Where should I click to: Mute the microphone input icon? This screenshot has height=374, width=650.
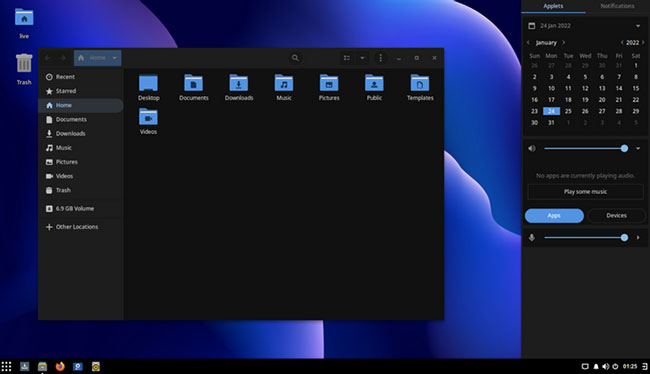(x=532, y=238)
